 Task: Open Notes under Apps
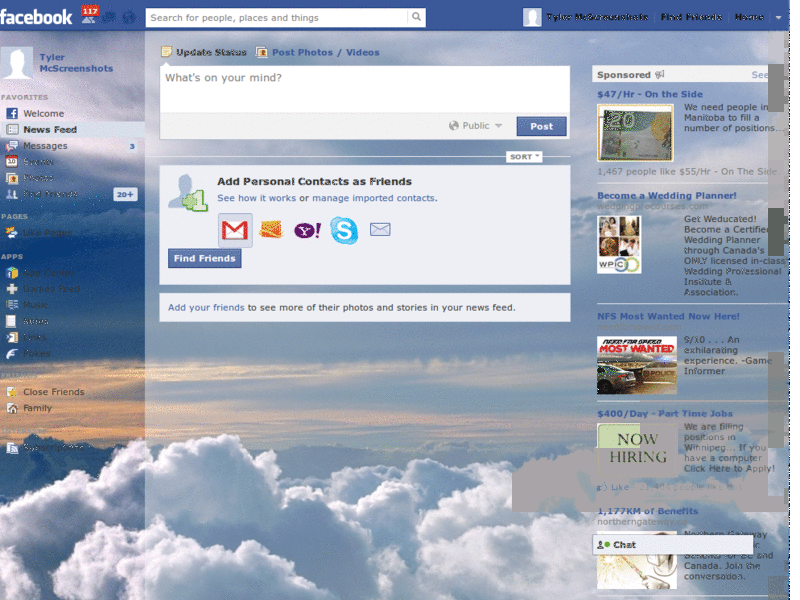point(35,321)
